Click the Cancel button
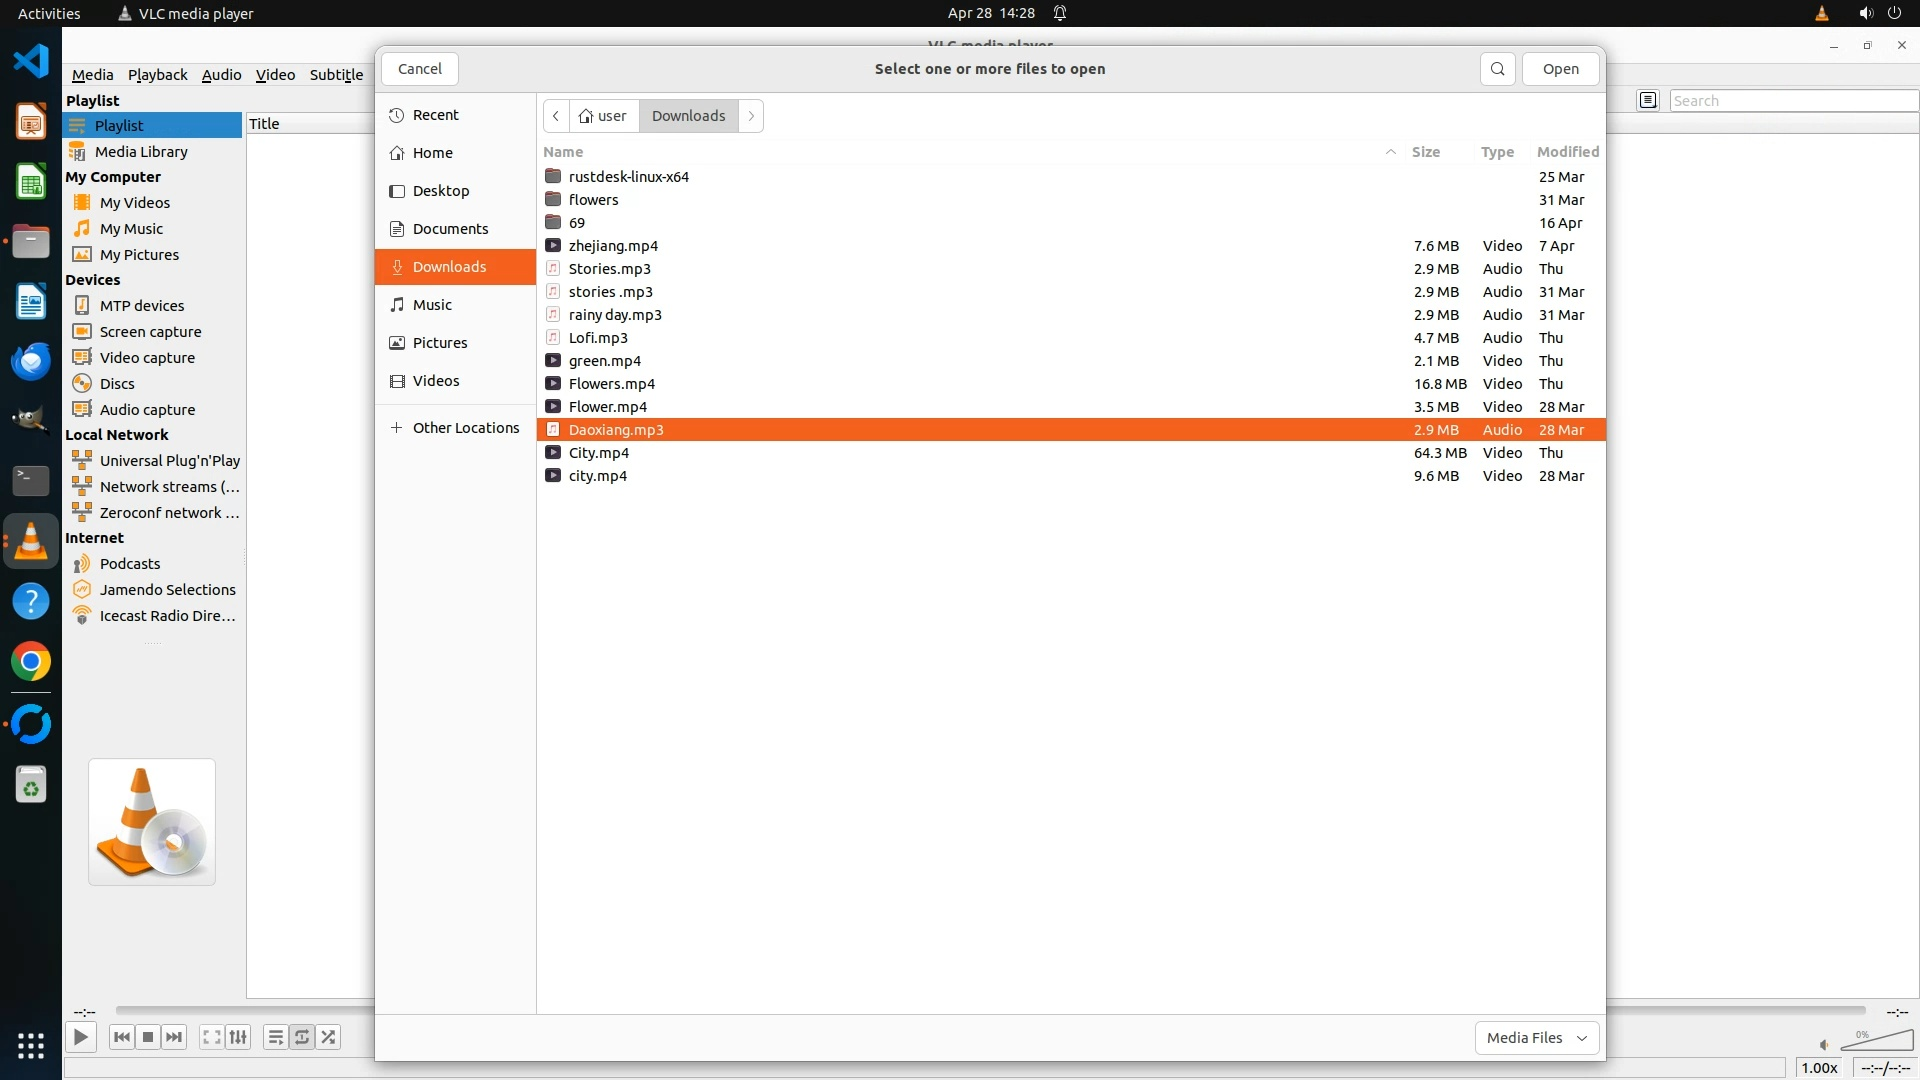The height and width of the screenshot is (1080, 1920). [x=419, y=69]
